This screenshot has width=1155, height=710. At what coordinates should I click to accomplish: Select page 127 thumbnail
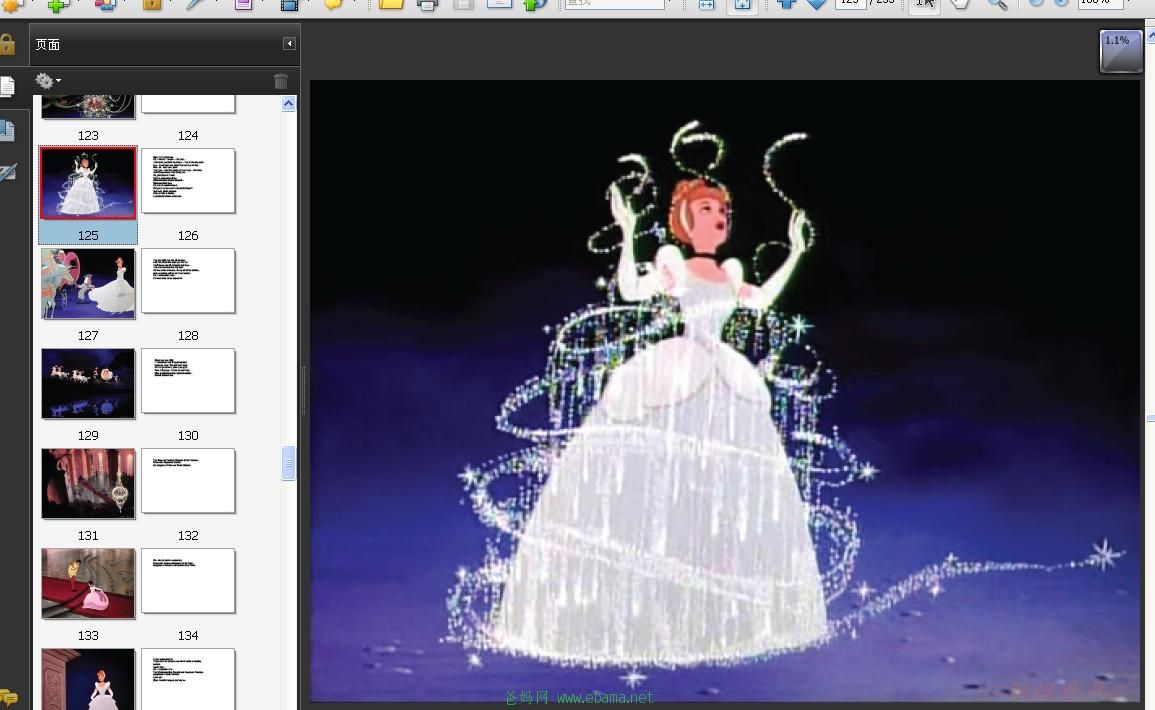pos(88,283)
